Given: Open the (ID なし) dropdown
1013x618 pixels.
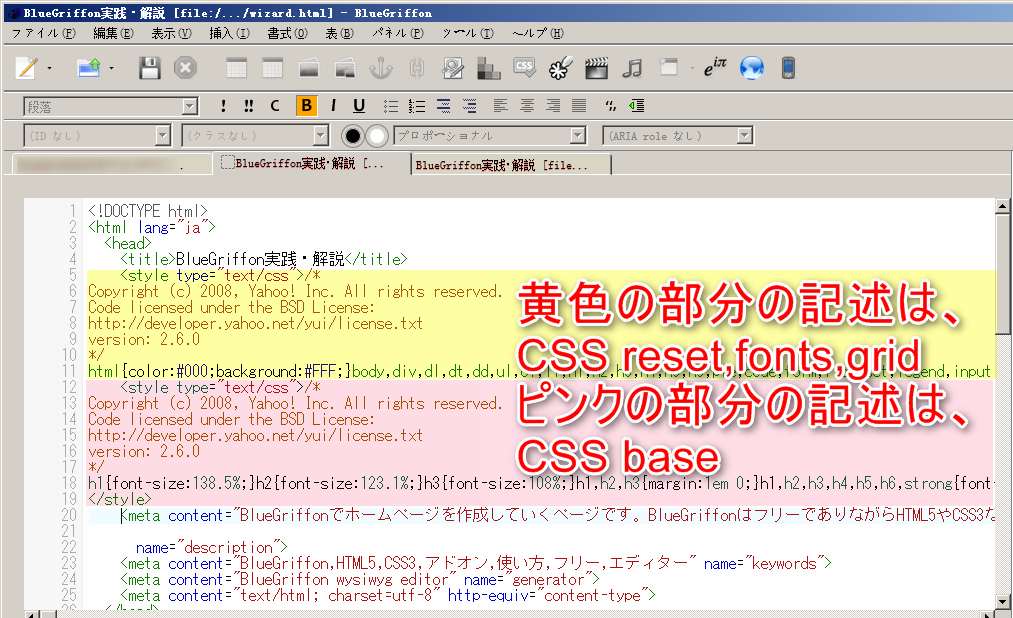Looking at the screenshot, I should point(98,136).
